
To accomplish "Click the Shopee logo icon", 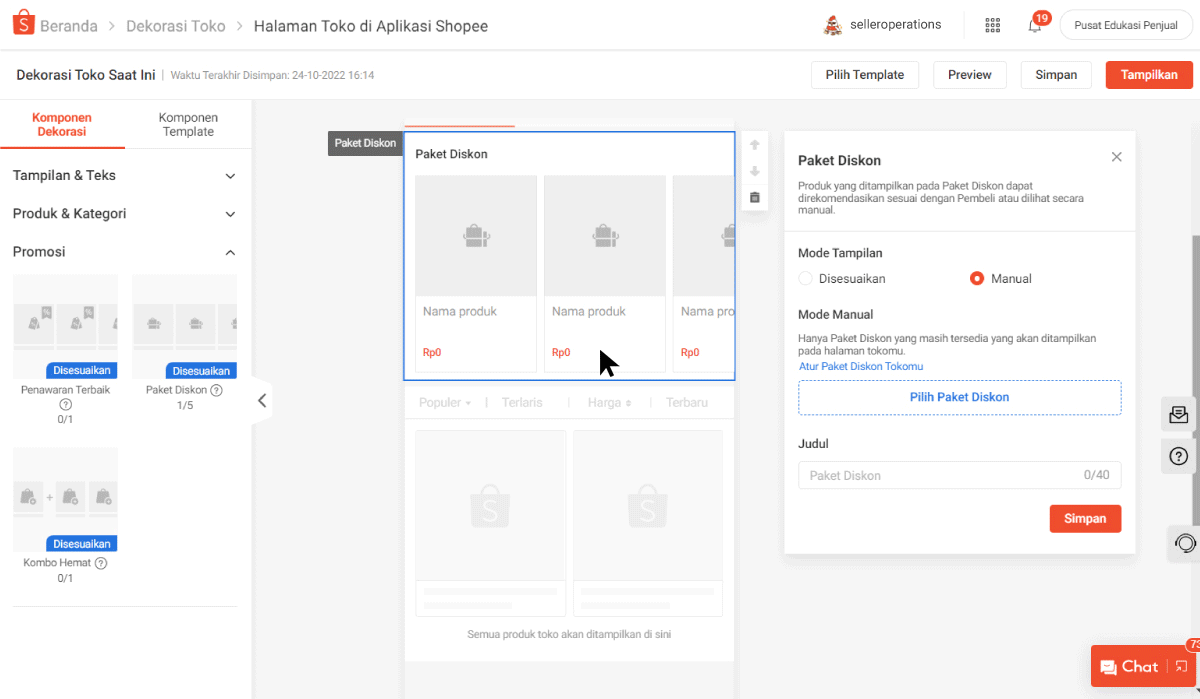I will pyautogui.click(x=24, y=25).
